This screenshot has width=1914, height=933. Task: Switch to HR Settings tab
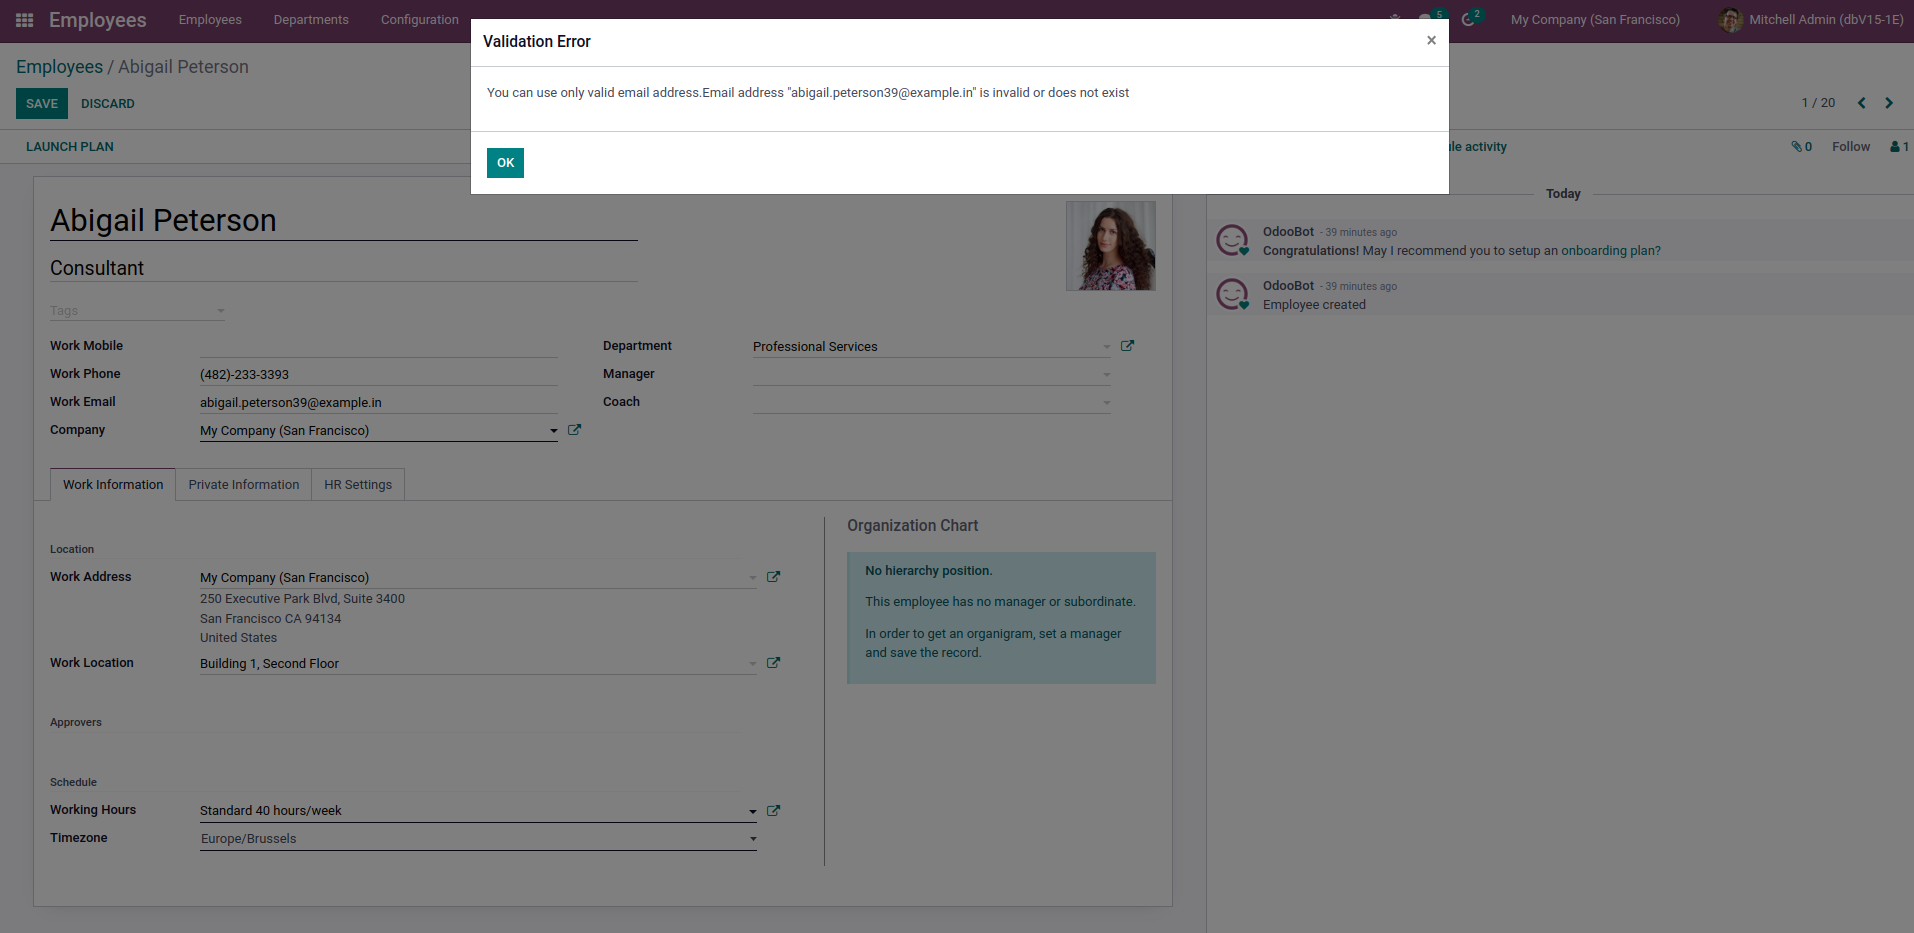click(358, 485)
